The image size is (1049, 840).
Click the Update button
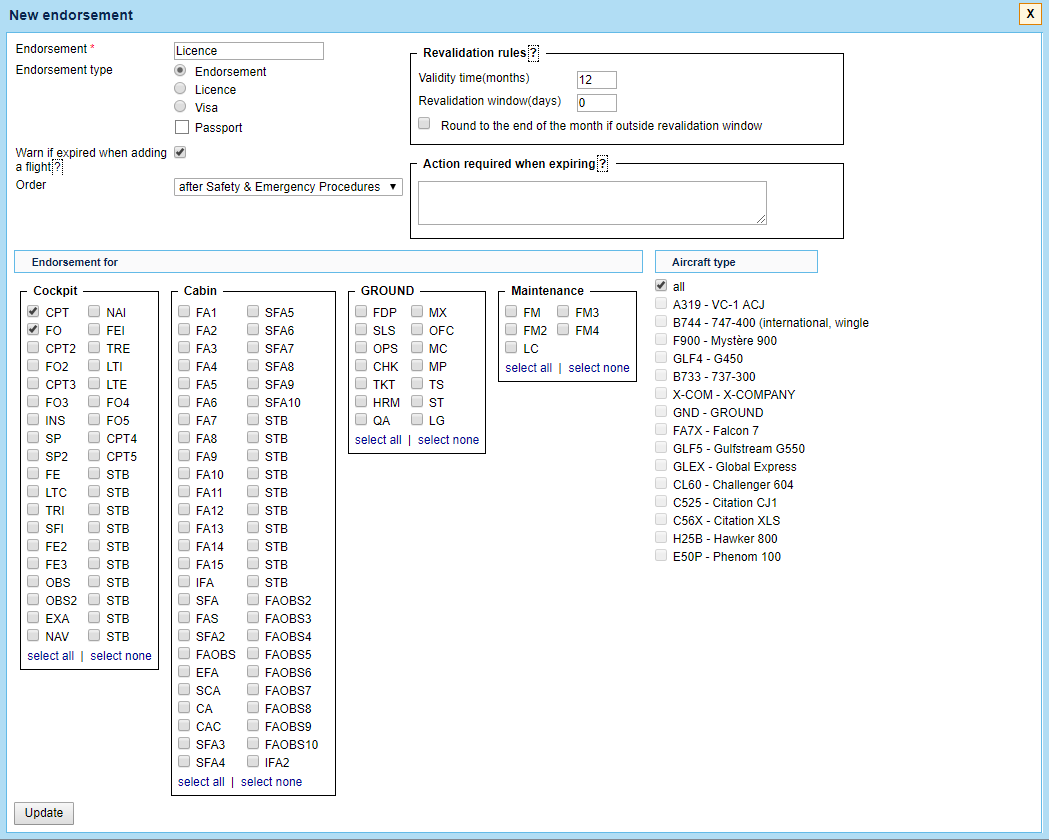[44, 813]
